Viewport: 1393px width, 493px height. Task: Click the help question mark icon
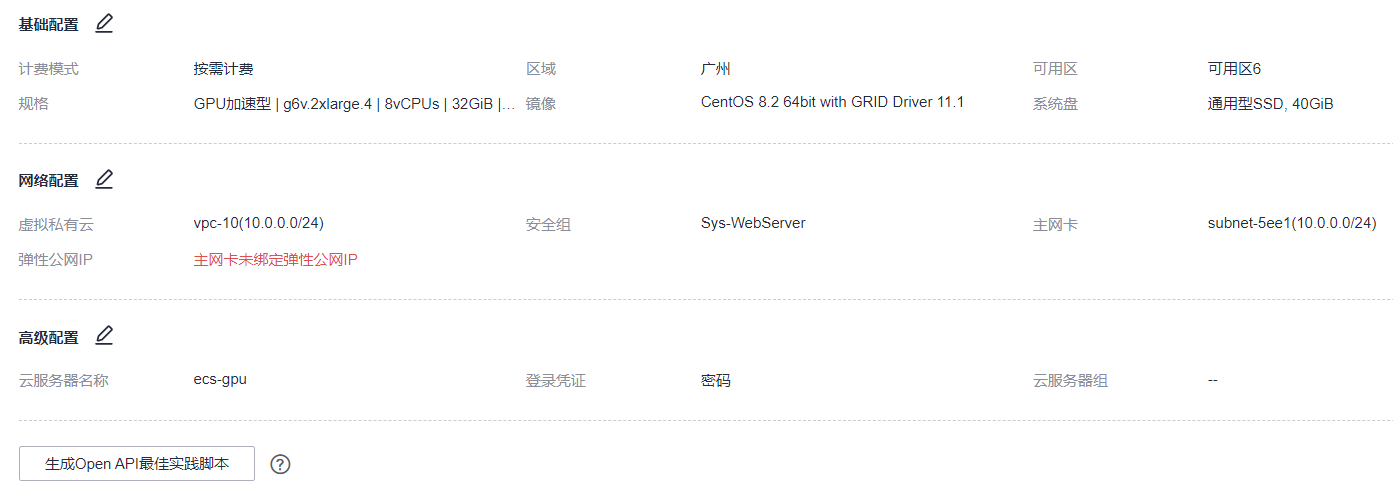281,464
